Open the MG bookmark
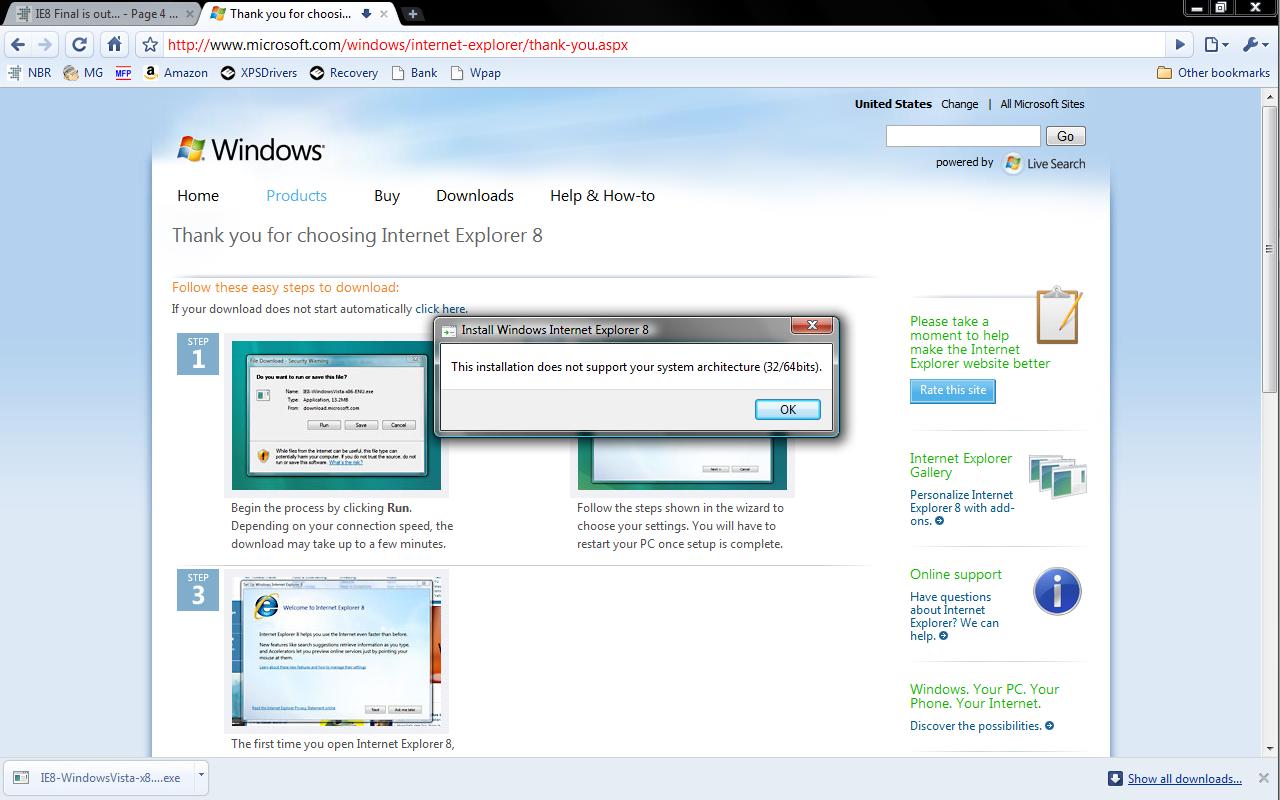 click(83, 73)
